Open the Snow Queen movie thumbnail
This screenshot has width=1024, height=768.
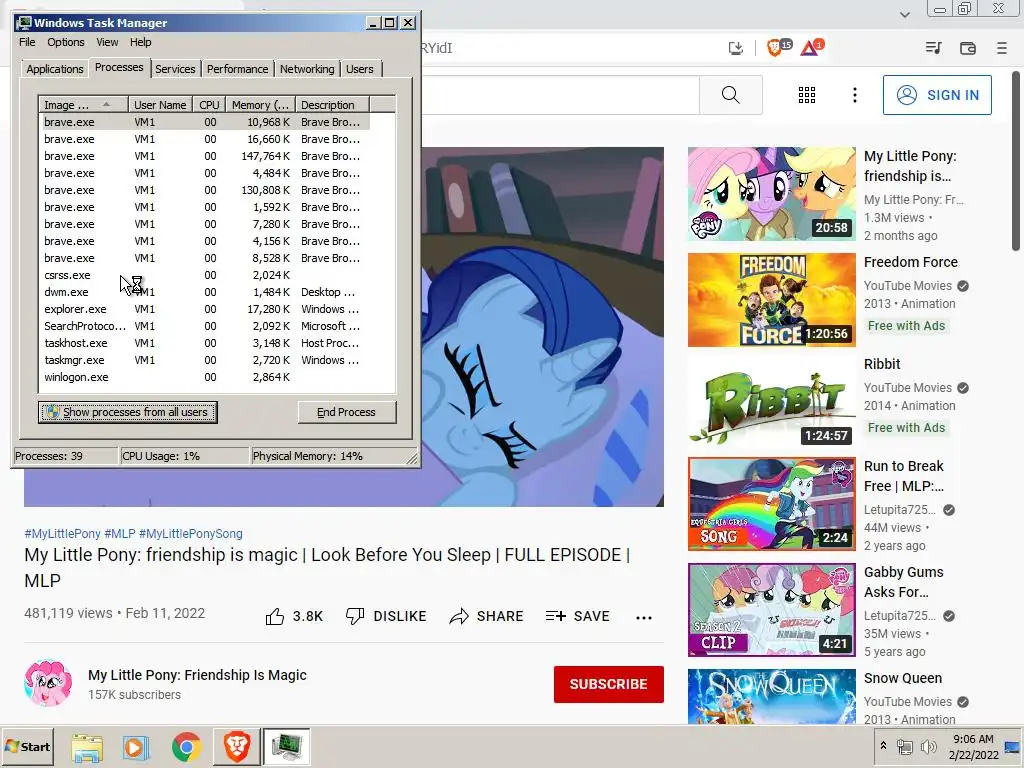coord(771,697)
